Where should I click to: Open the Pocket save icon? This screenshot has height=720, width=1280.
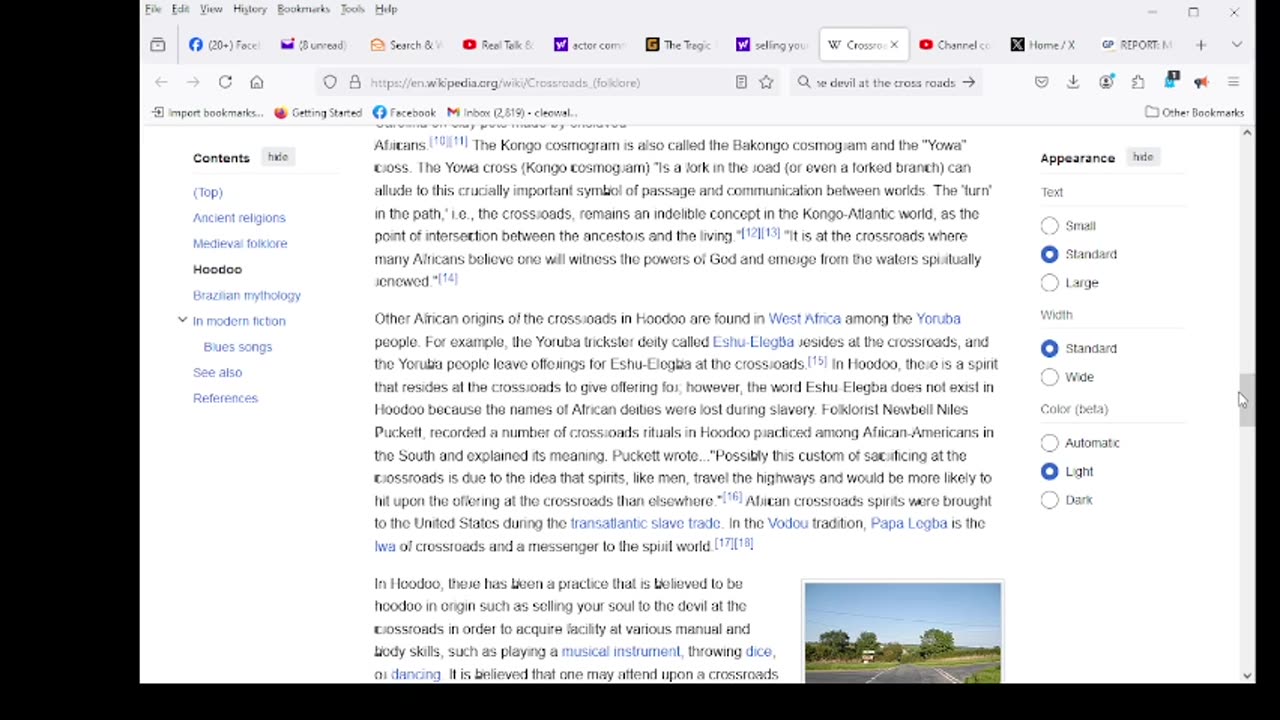click(x=1041, y=82)
